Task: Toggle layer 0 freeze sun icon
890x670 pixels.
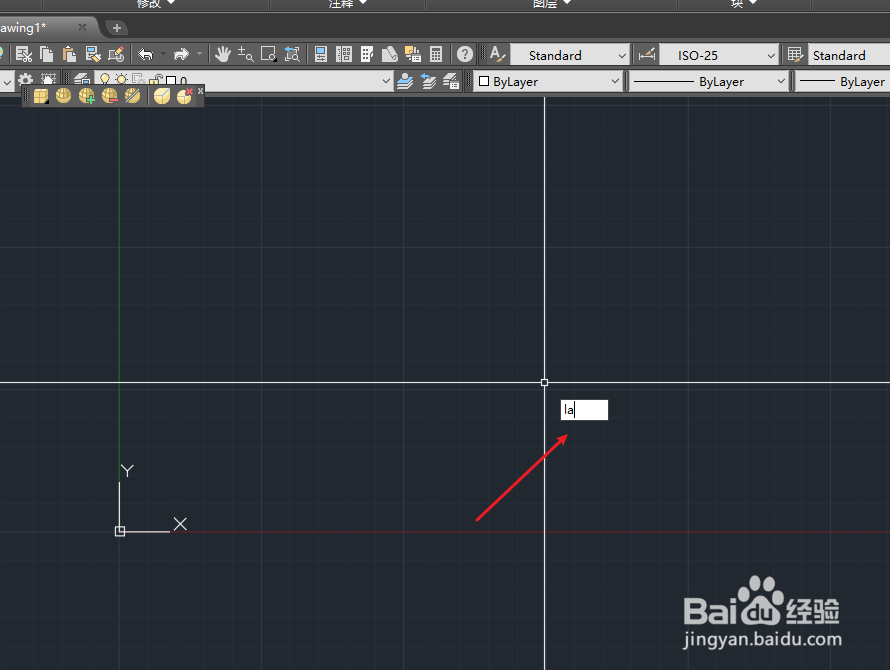Action: pos(121,79)
